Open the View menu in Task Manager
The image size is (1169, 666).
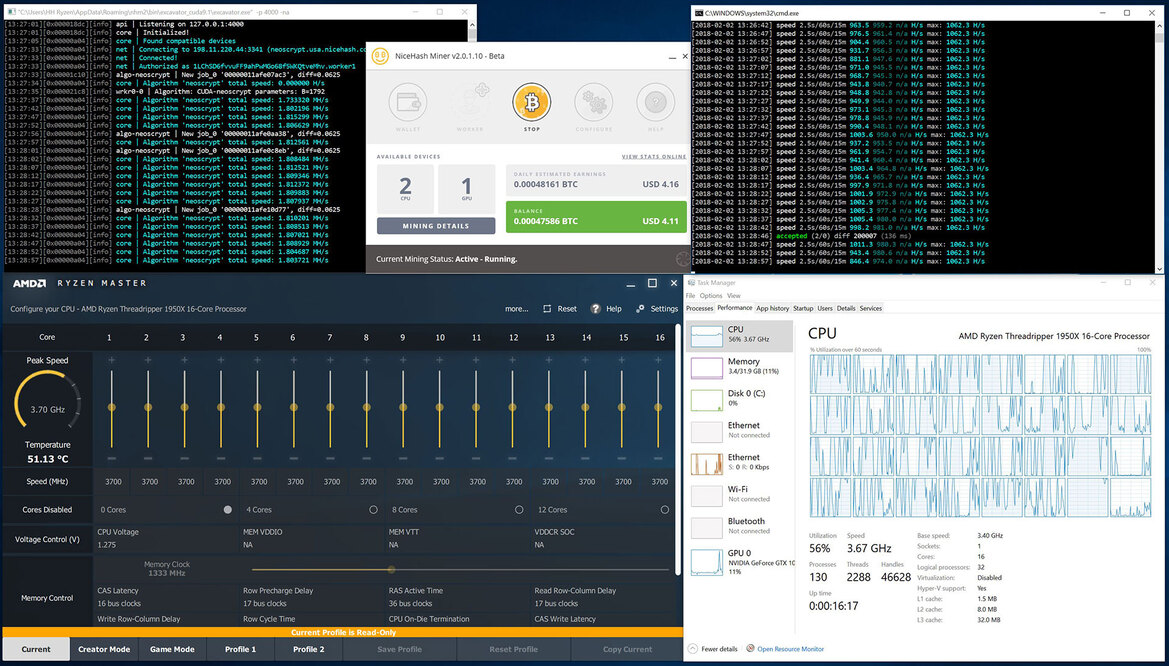click(734, 296)
